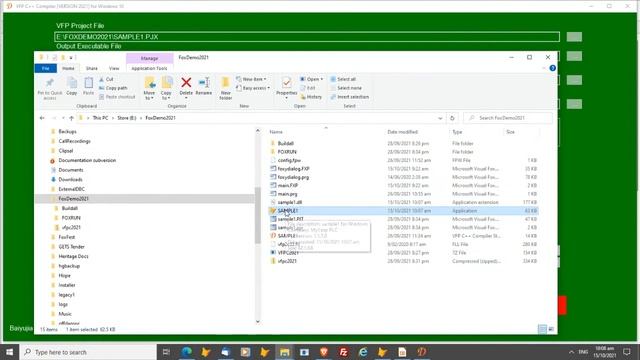Sort by the Type column header
The height and width of the screenshot is (360, 640).
pos(457,132)
